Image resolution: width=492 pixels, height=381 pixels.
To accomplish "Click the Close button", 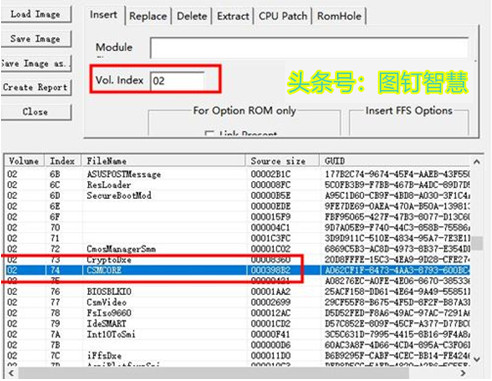I will tap(35, 112).
